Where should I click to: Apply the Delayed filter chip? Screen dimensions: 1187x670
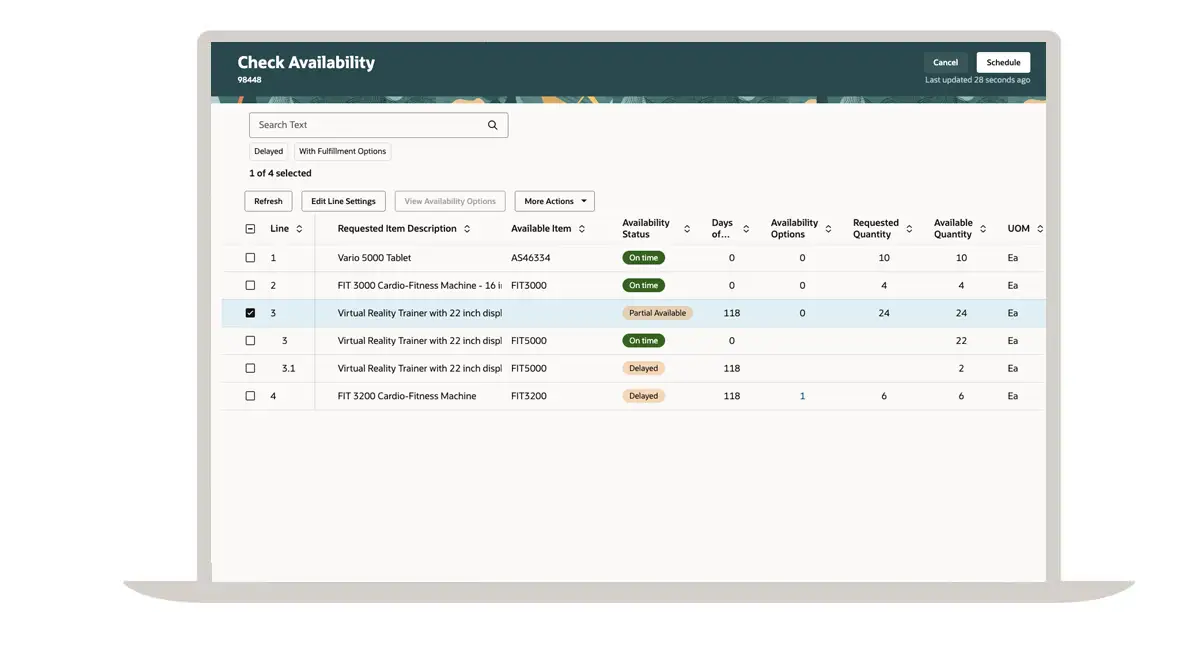click(268, 152)
